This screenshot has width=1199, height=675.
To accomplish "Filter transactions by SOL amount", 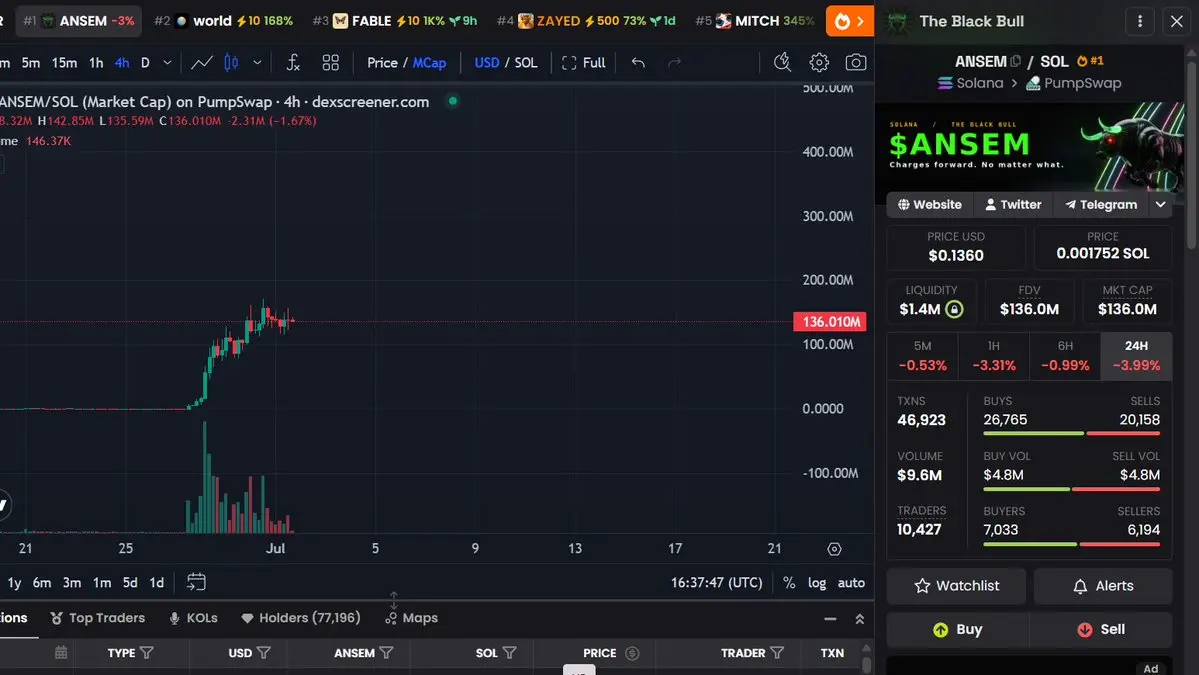I will pos(509,653).
